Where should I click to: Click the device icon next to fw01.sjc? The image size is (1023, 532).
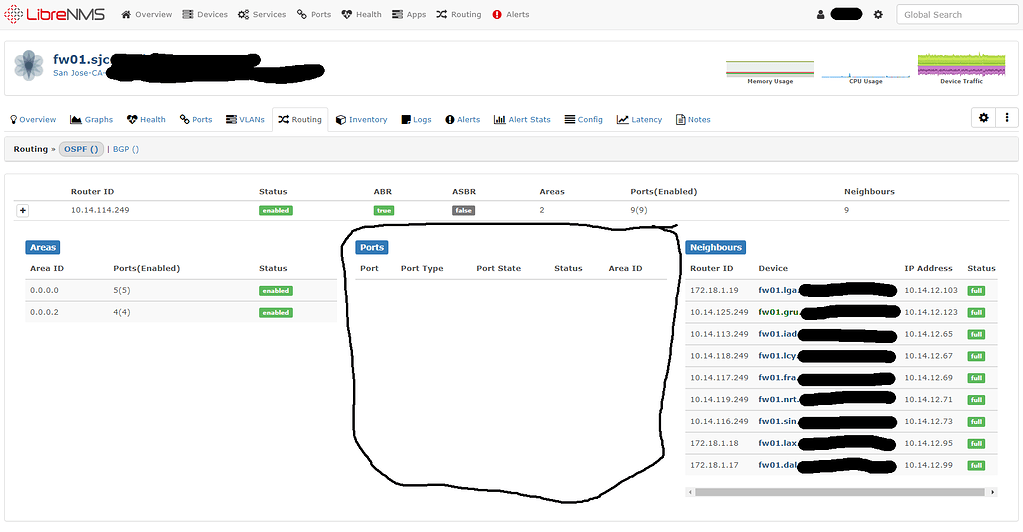point(29,65)
